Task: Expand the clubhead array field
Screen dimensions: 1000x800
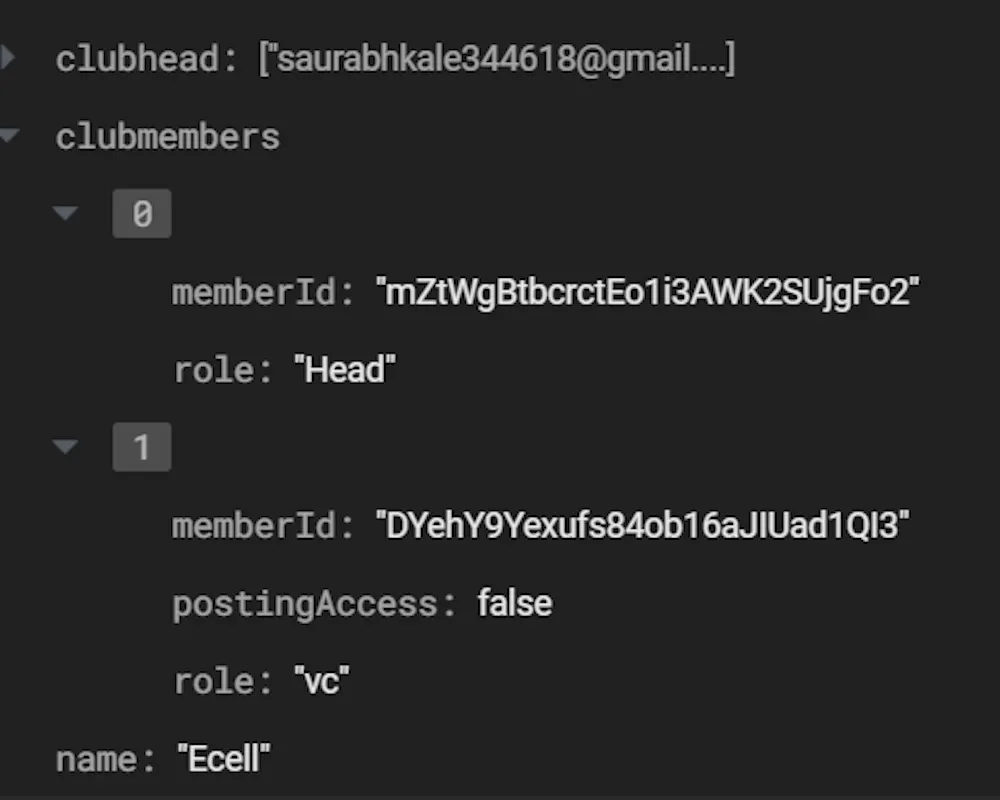Action: tap(8, 57)
